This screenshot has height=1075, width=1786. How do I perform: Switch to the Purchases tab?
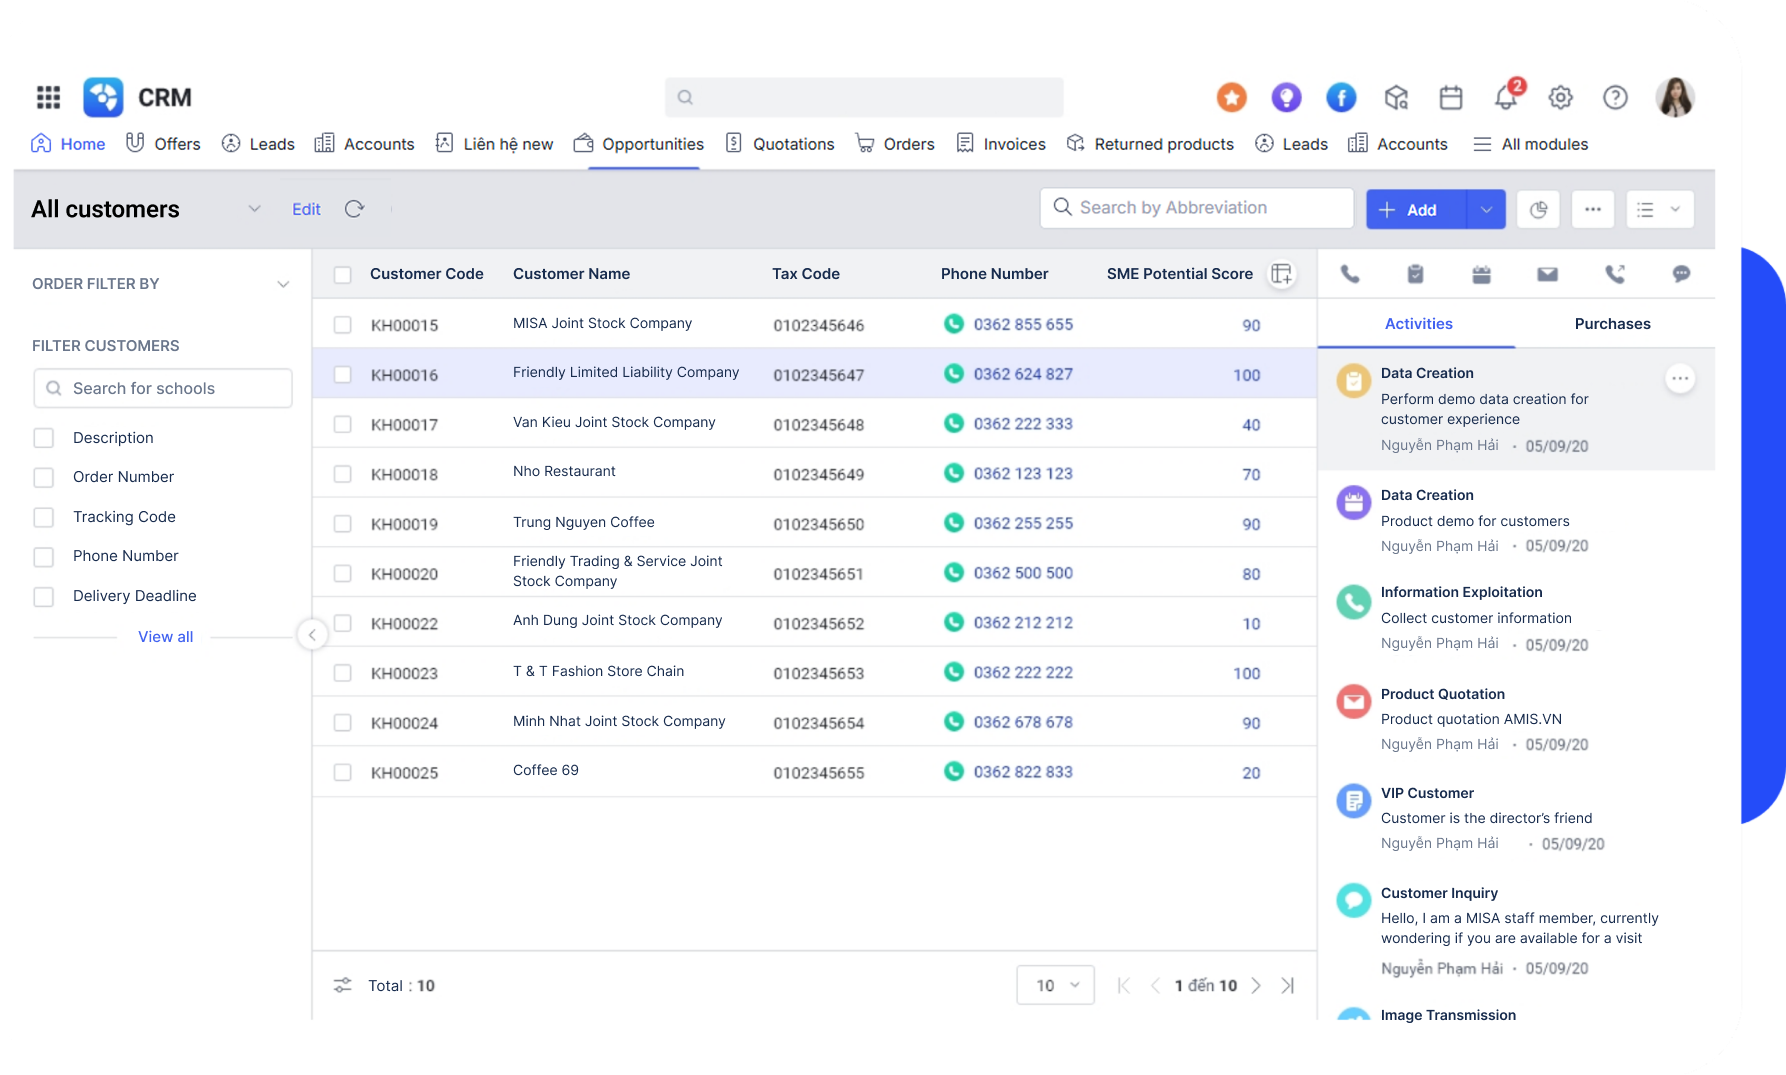[x=1612, y=323]
